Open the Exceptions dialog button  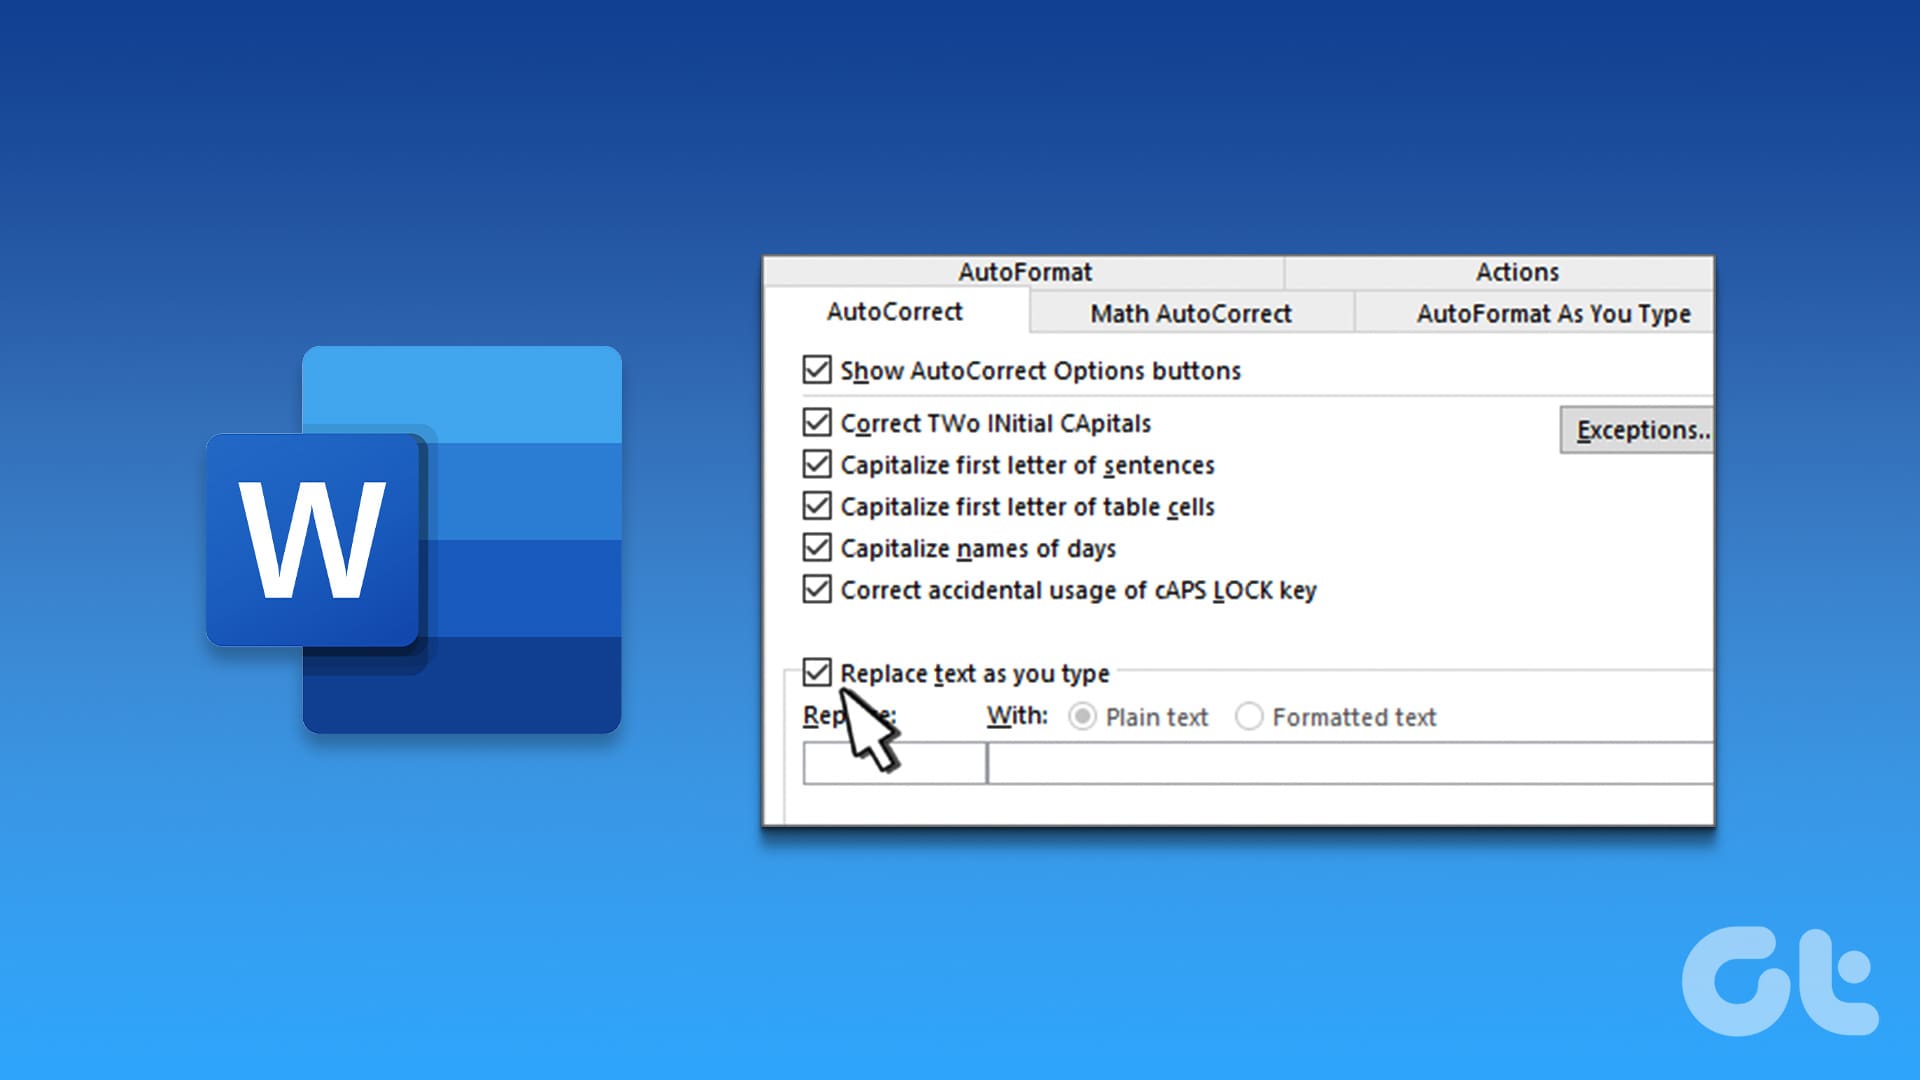(x=1640, y=430)
